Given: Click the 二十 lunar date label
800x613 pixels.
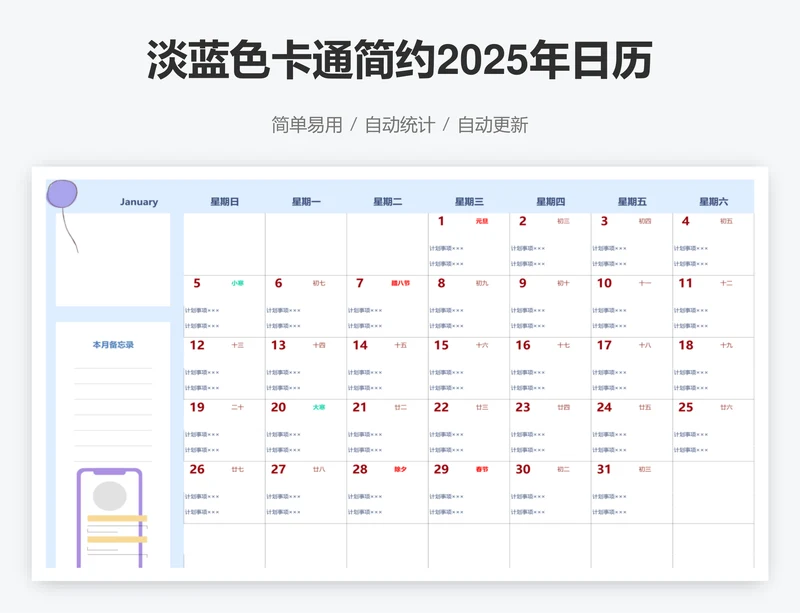Looking at the screenshot, I should (238, 407).
